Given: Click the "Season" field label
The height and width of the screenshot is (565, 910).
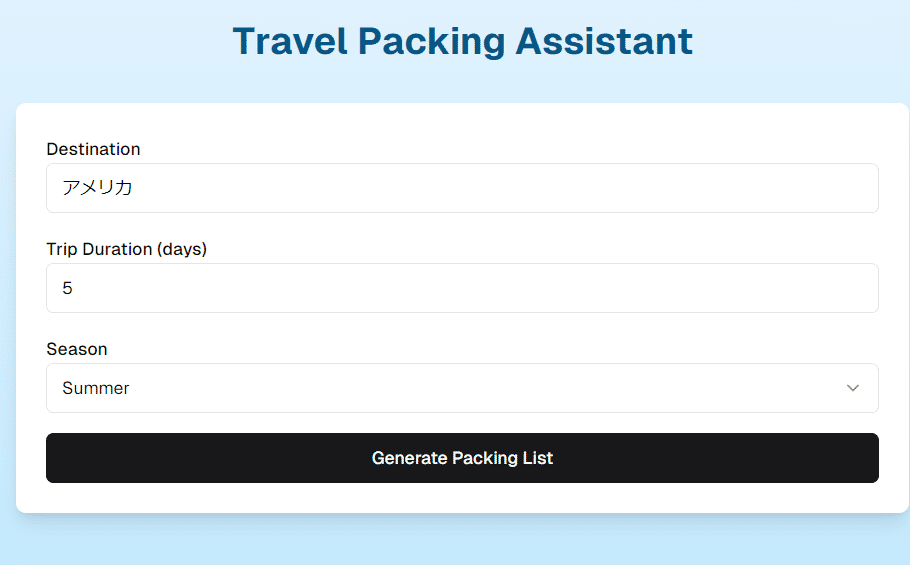Looking at the screenshot, I should (x=77, y=349).
